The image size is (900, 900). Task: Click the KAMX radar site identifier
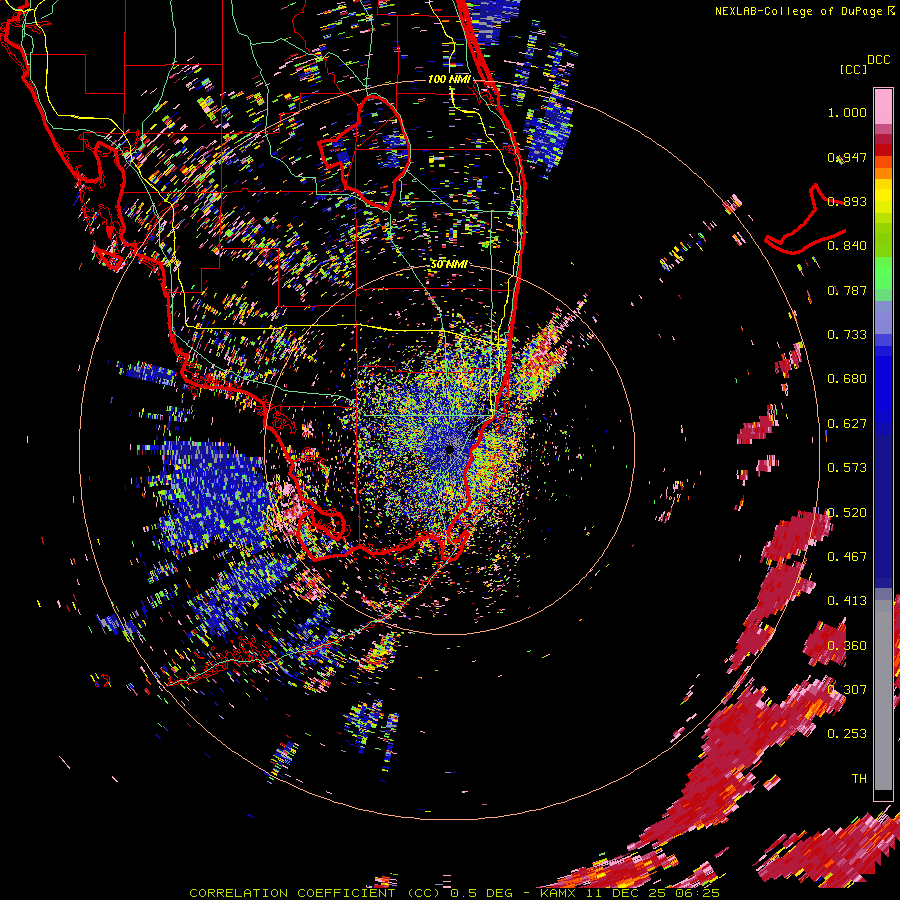[557, 893]
